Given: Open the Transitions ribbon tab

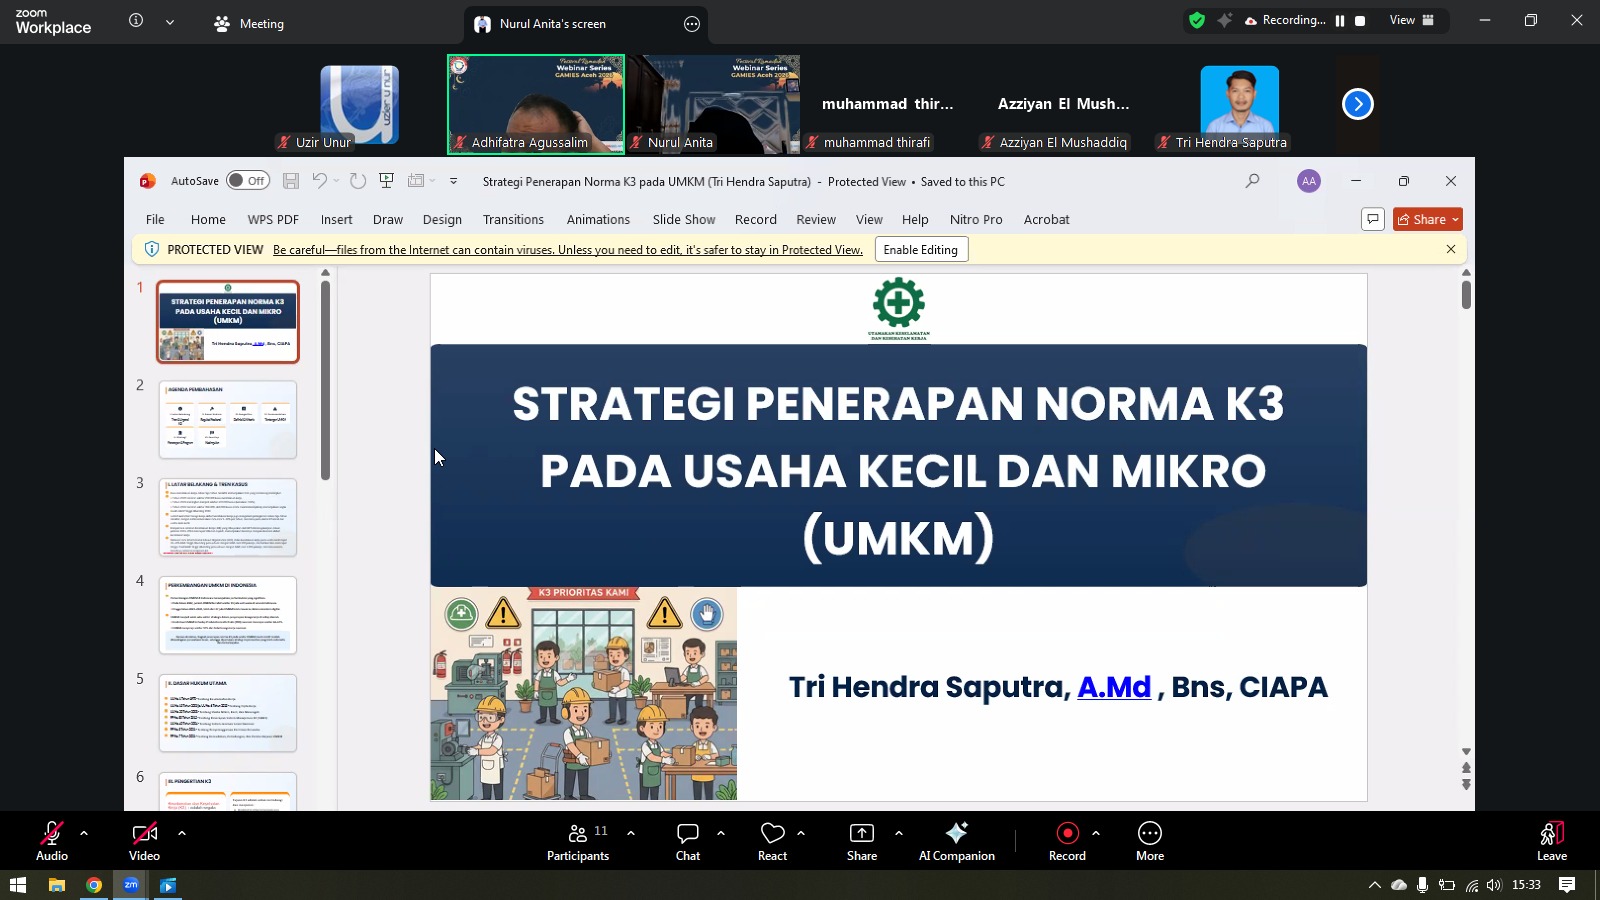Looking at the screenshot, I should pyautogui.click(x=513, y=220).
